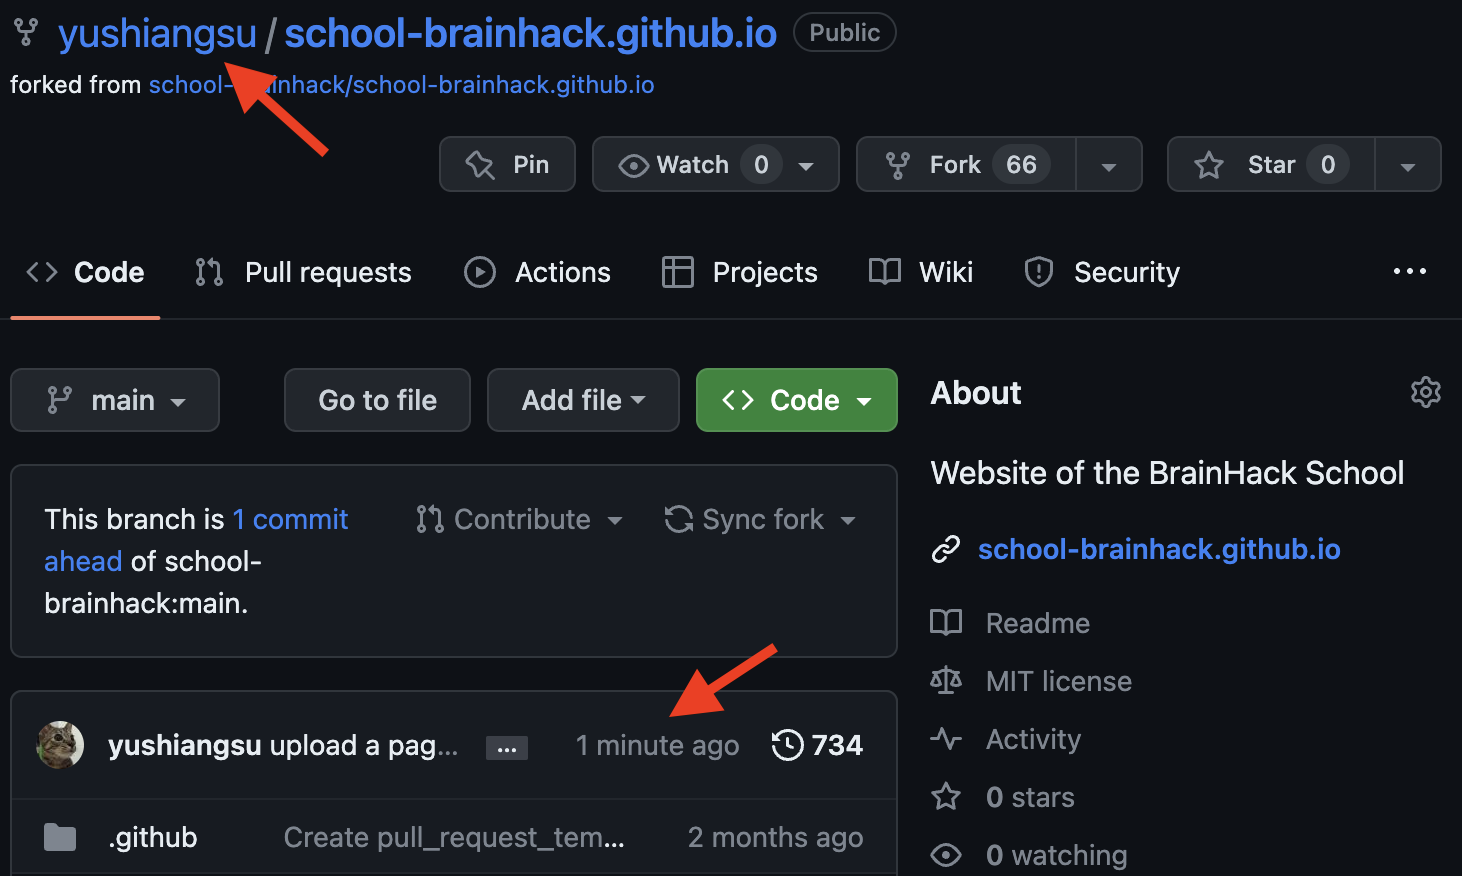Screen dimensions: 1462x876
Task: Click the Public visibility badge
Action: click(845, 33)
